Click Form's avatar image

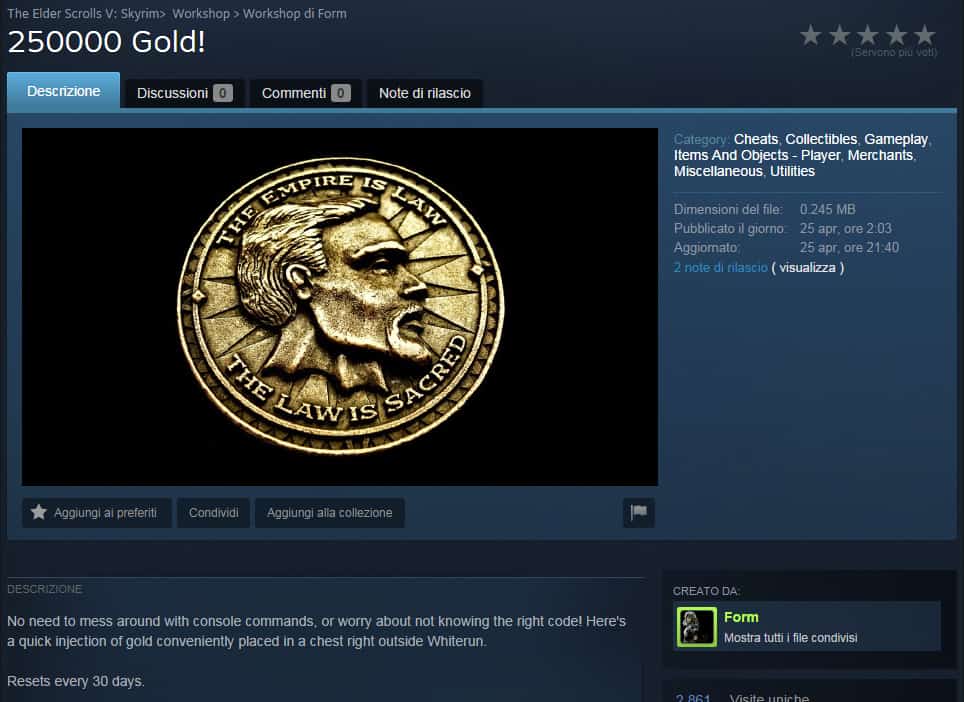tap(695, 627)
